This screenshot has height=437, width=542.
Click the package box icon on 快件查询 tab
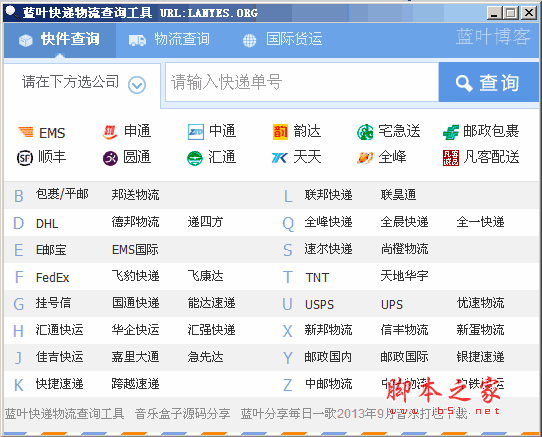click(x=26, y=40)
